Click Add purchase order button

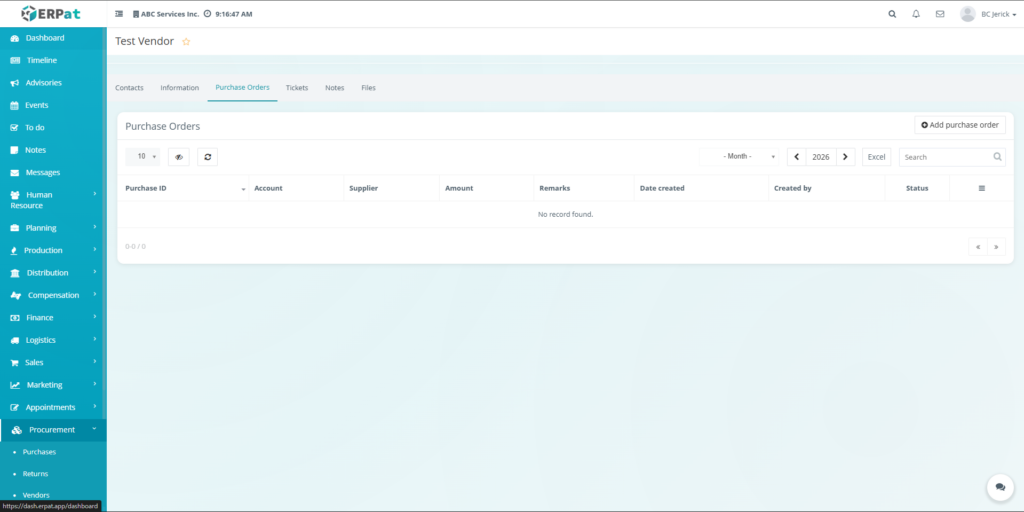[960, 125]
